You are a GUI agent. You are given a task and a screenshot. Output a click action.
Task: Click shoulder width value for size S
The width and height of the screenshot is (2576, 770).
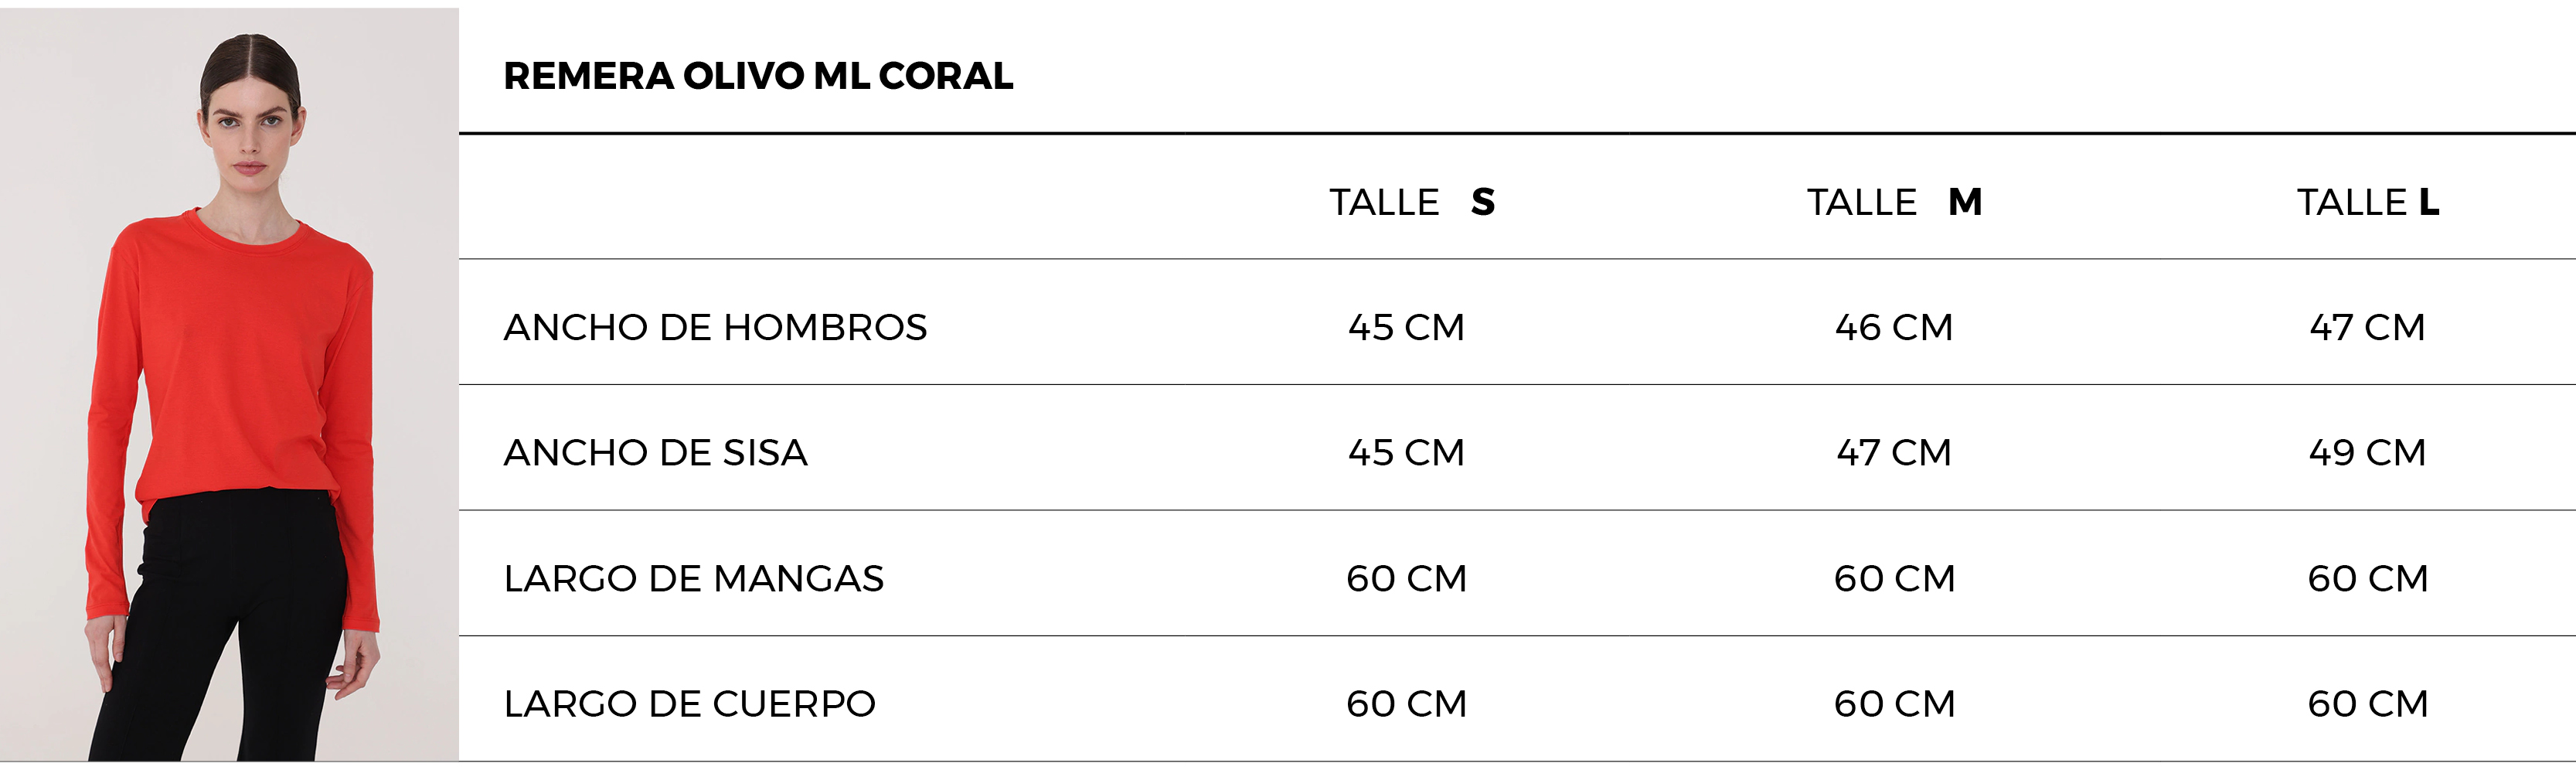click(x=1406, y=327)
